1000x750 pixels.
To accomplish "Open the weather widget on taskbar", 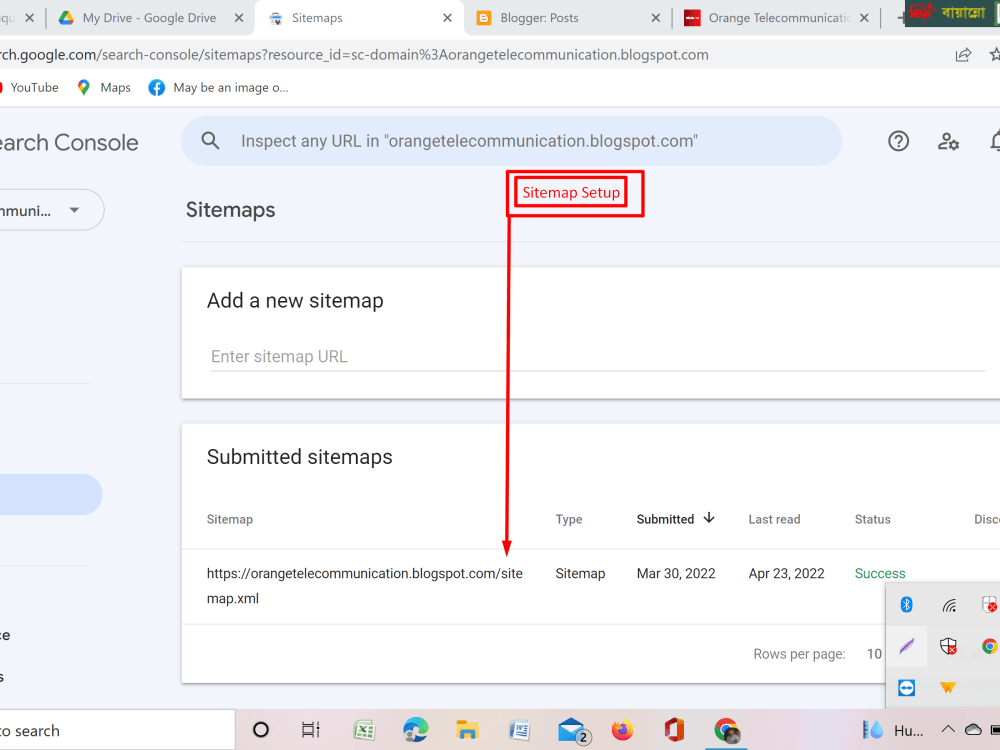I will pos(892,730).
